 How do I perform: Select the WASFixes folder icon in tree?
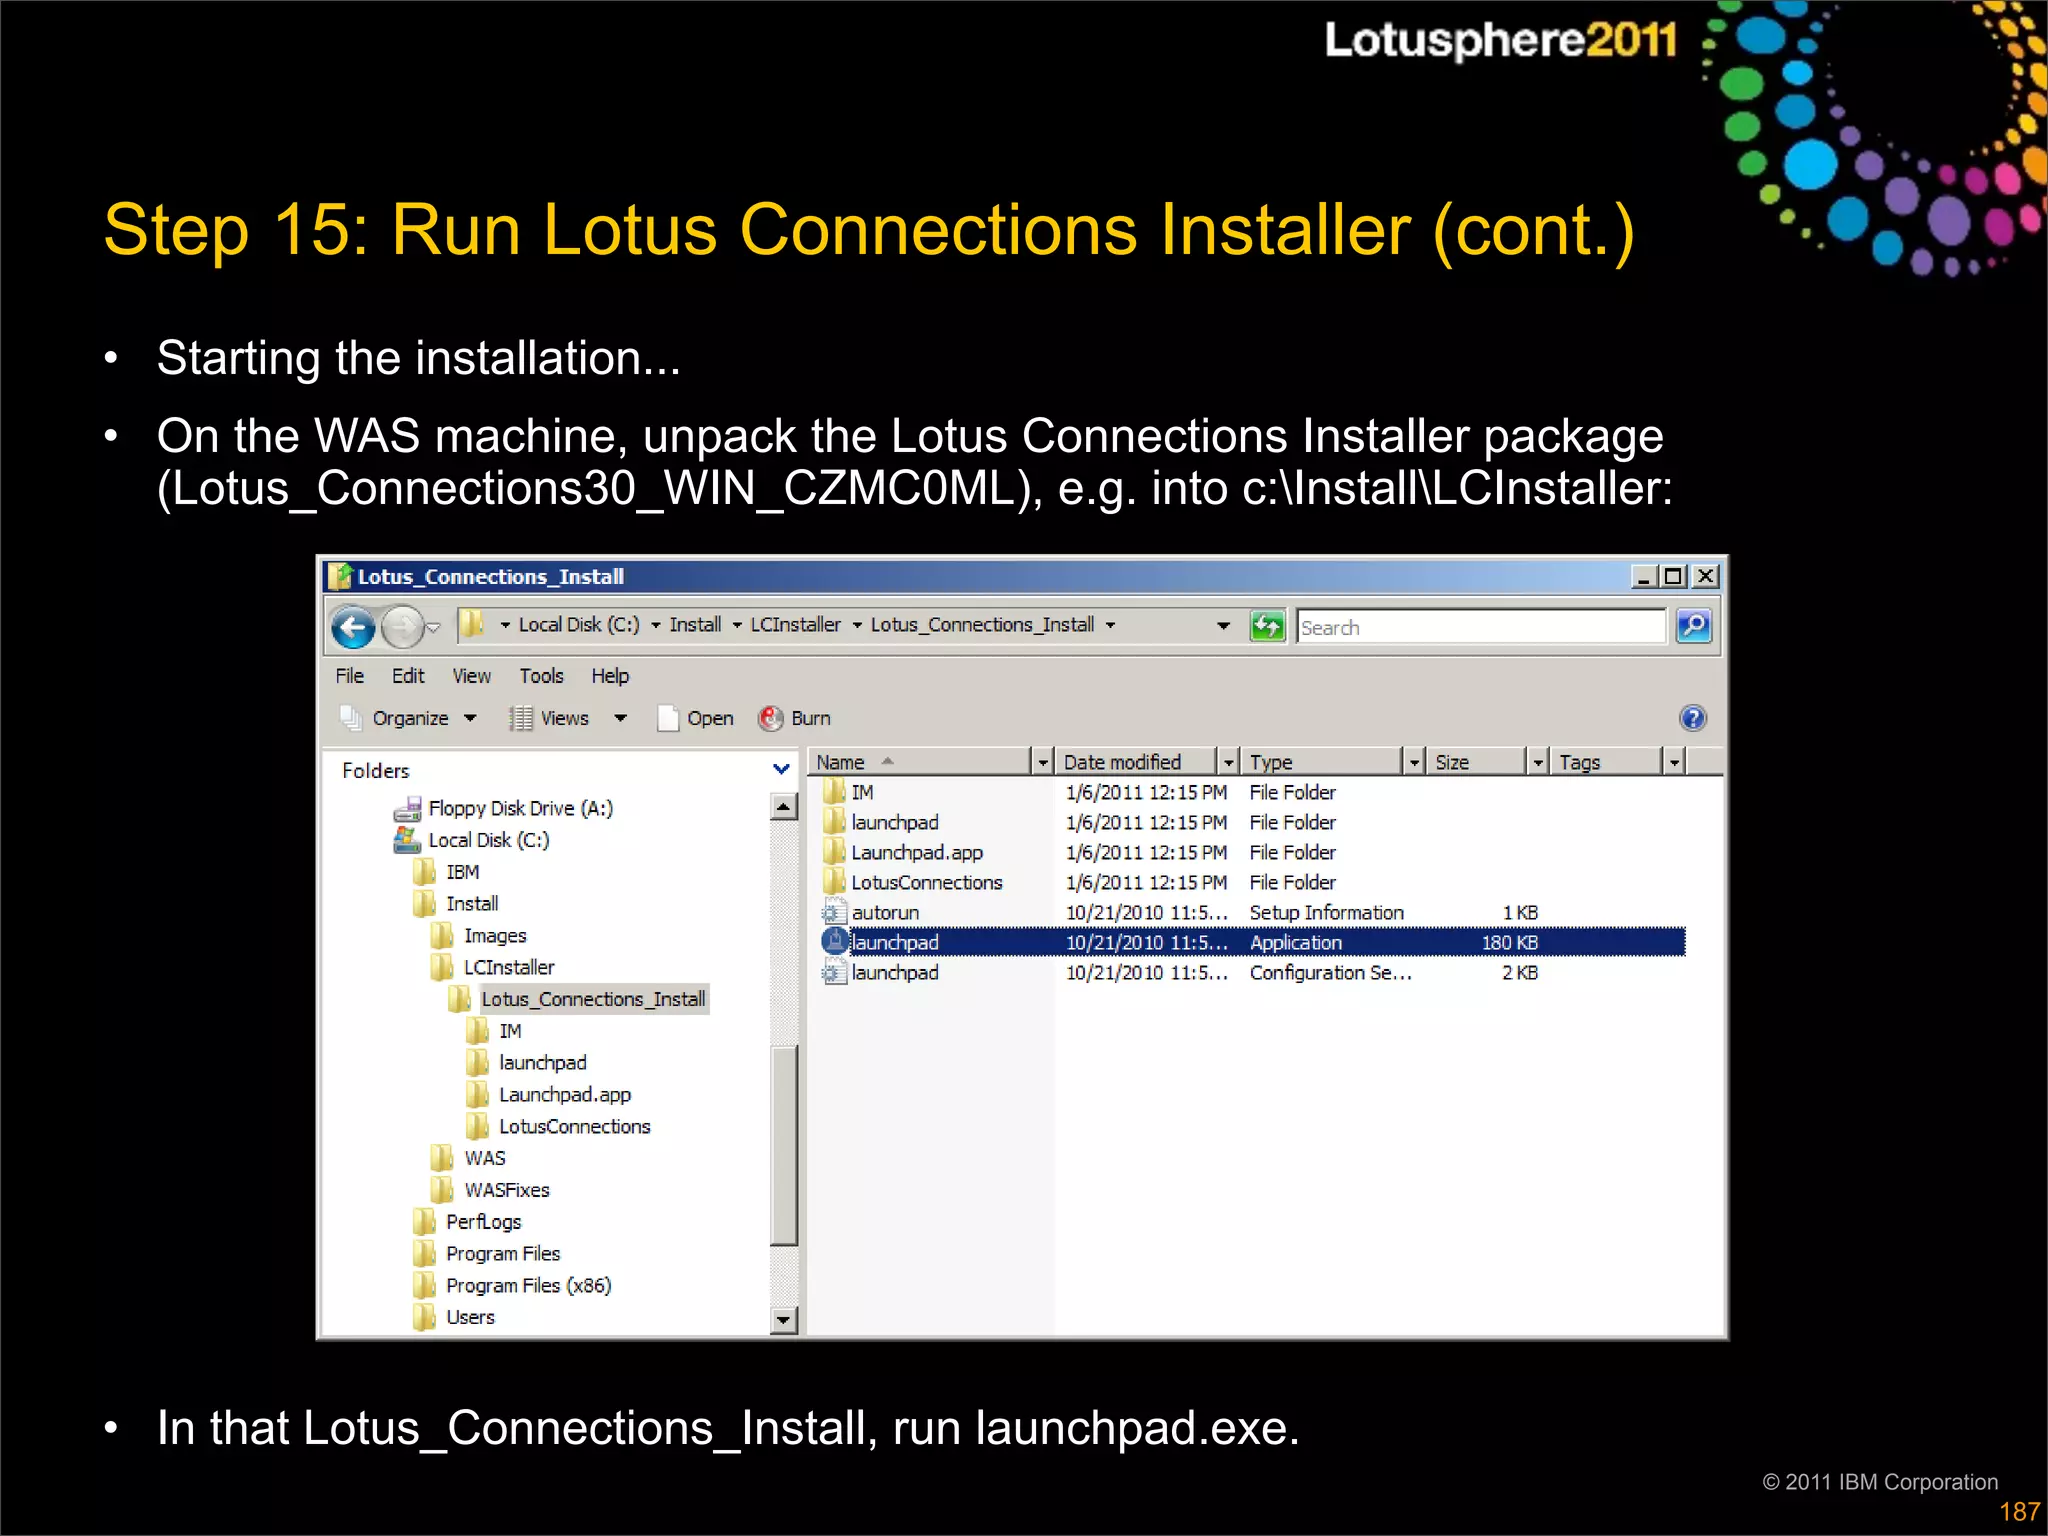pyautogui.click(x=442, y=1190)
